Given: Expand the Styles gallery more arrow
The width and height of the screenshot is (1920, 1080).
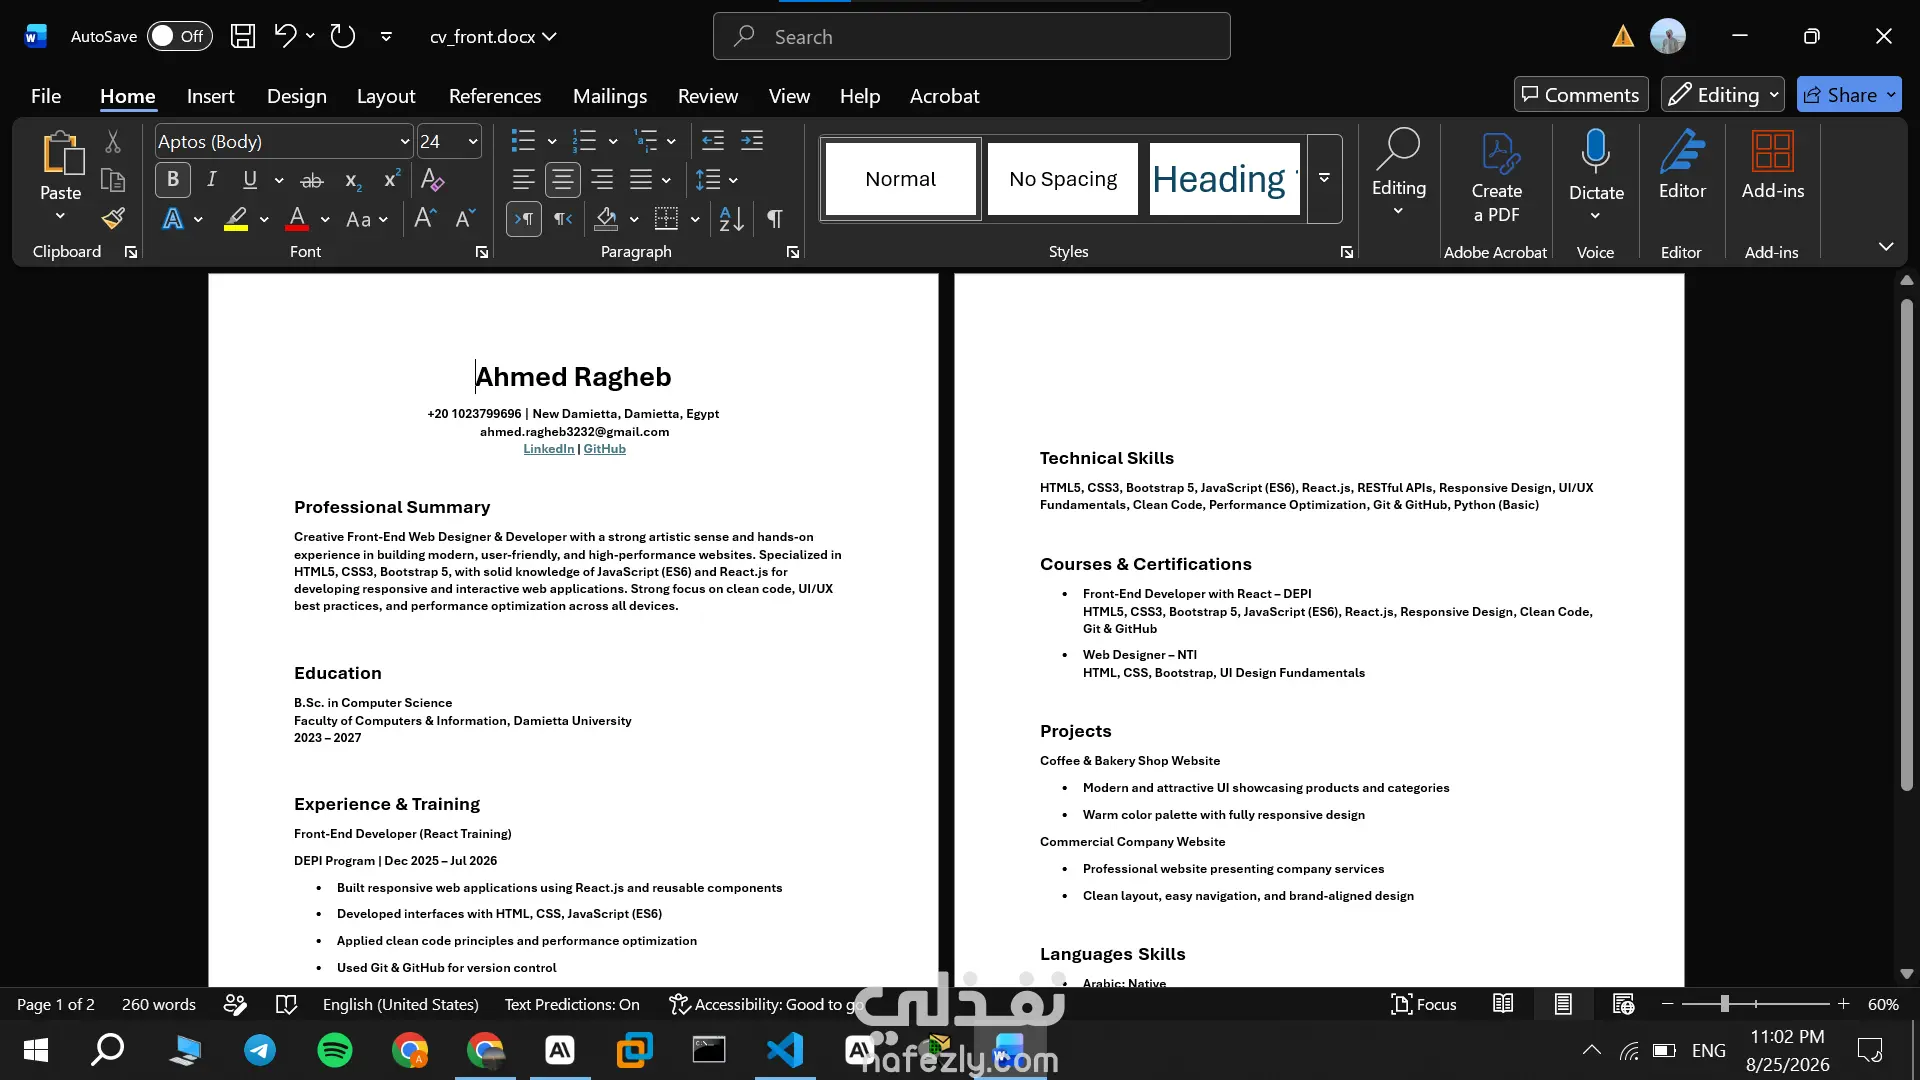Looking at the screenshot, I should click(x=1324, y=178).
